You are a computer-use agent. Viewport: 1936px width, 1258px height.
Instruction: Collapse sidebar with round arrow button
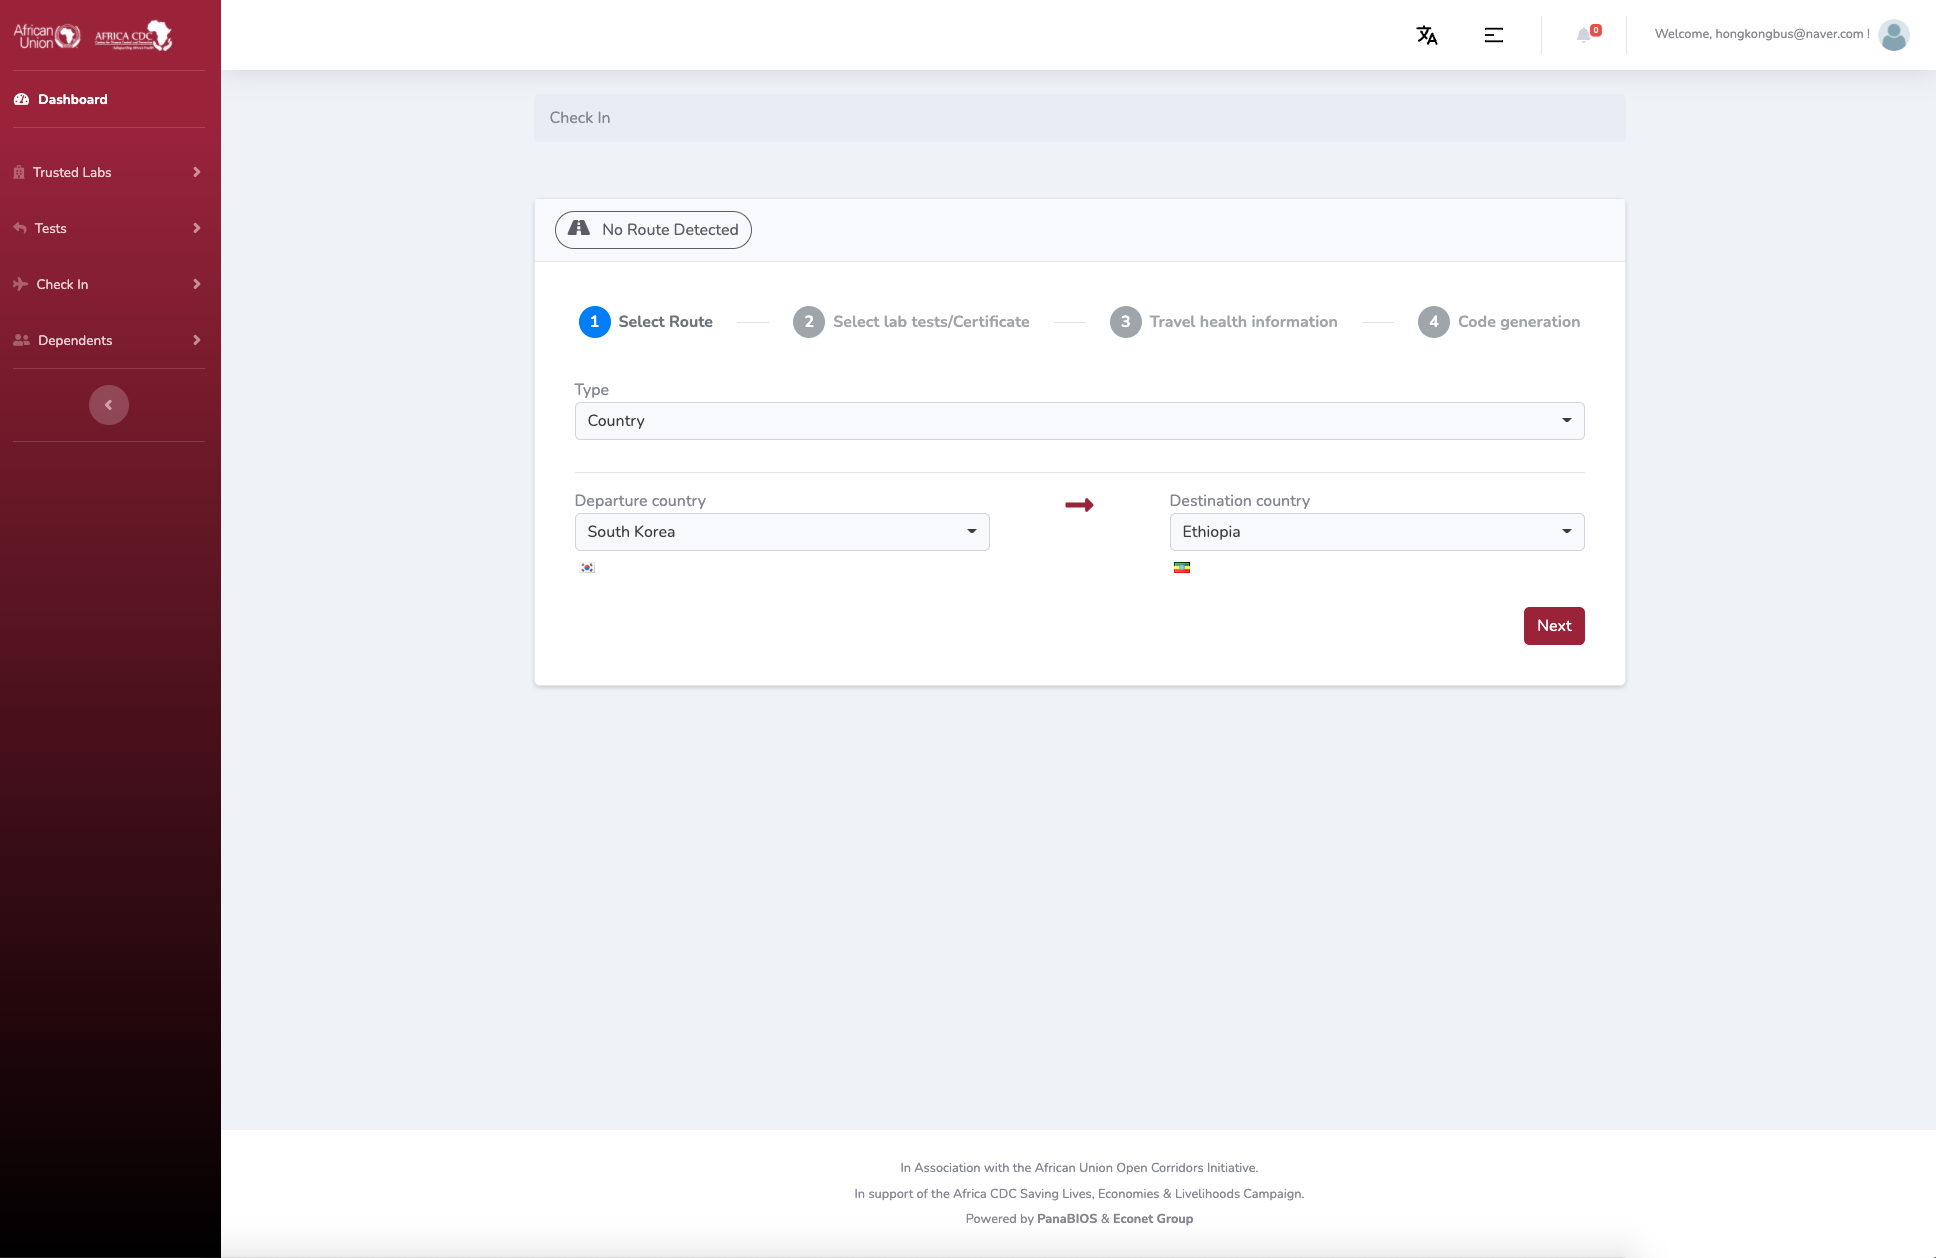click(108, 405)
